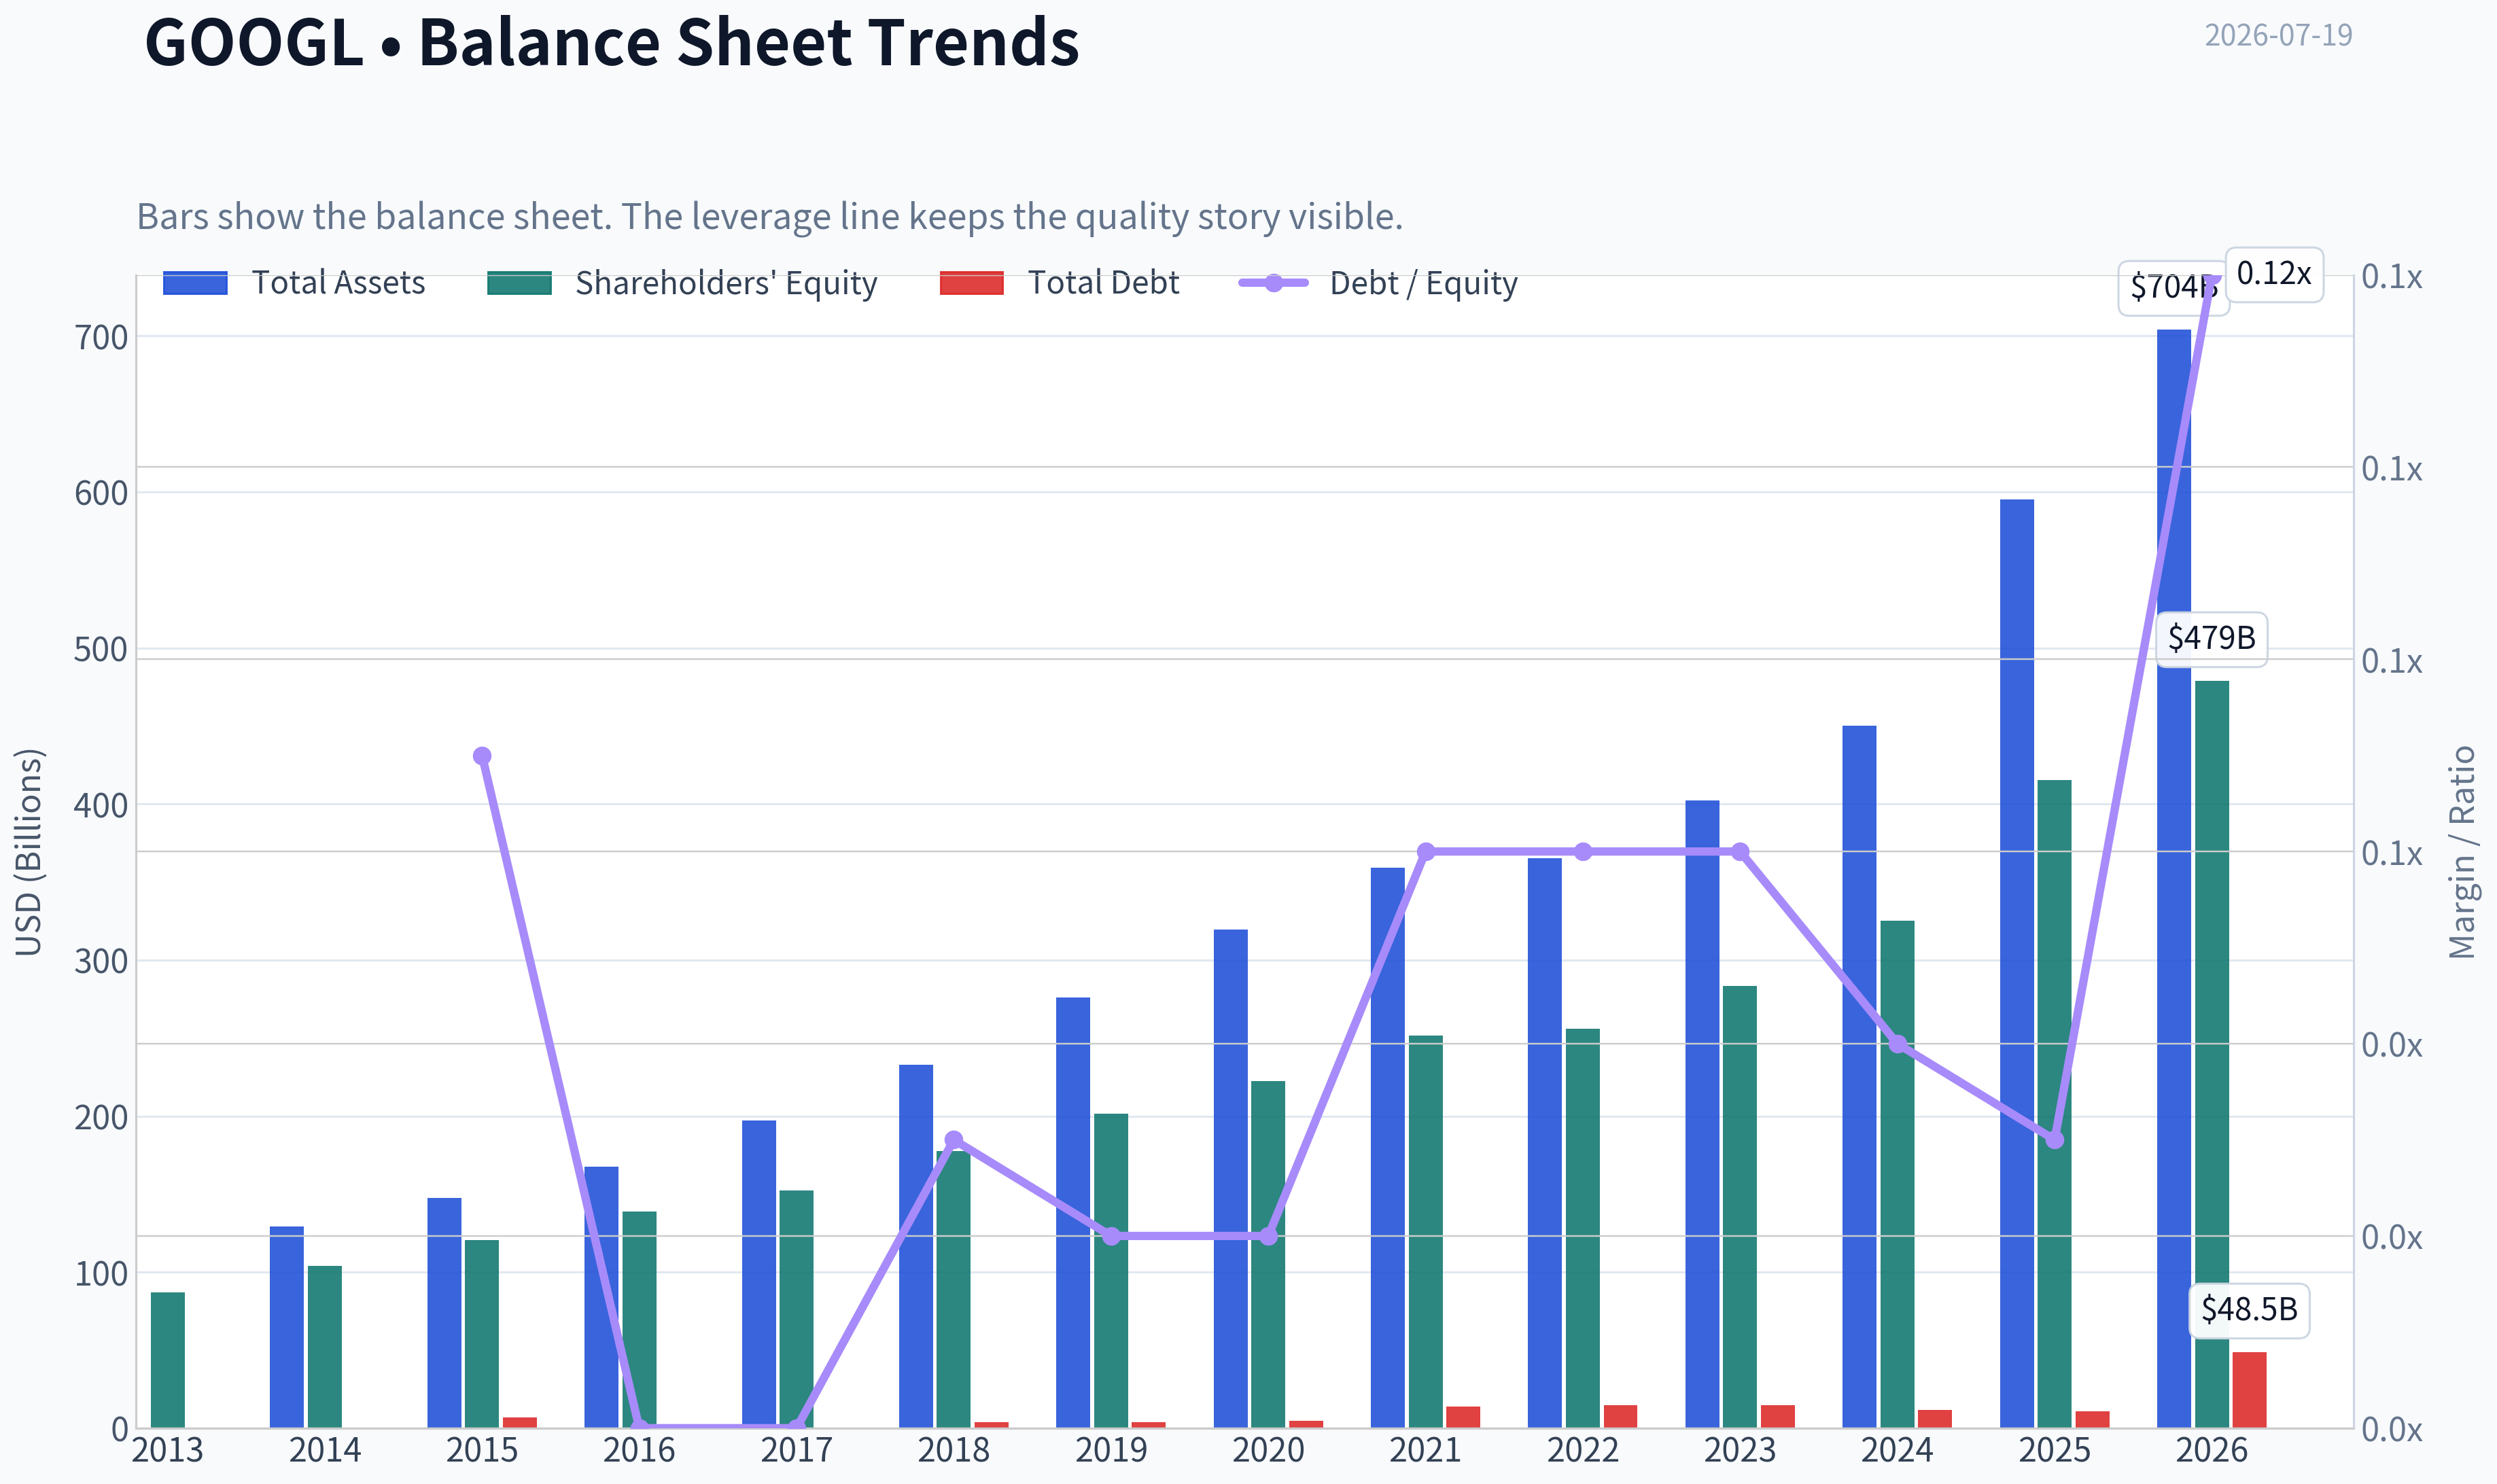Click the 2021 Total Debt red bar
2497x1484 pixels.
click(x=1463, y=1417)
